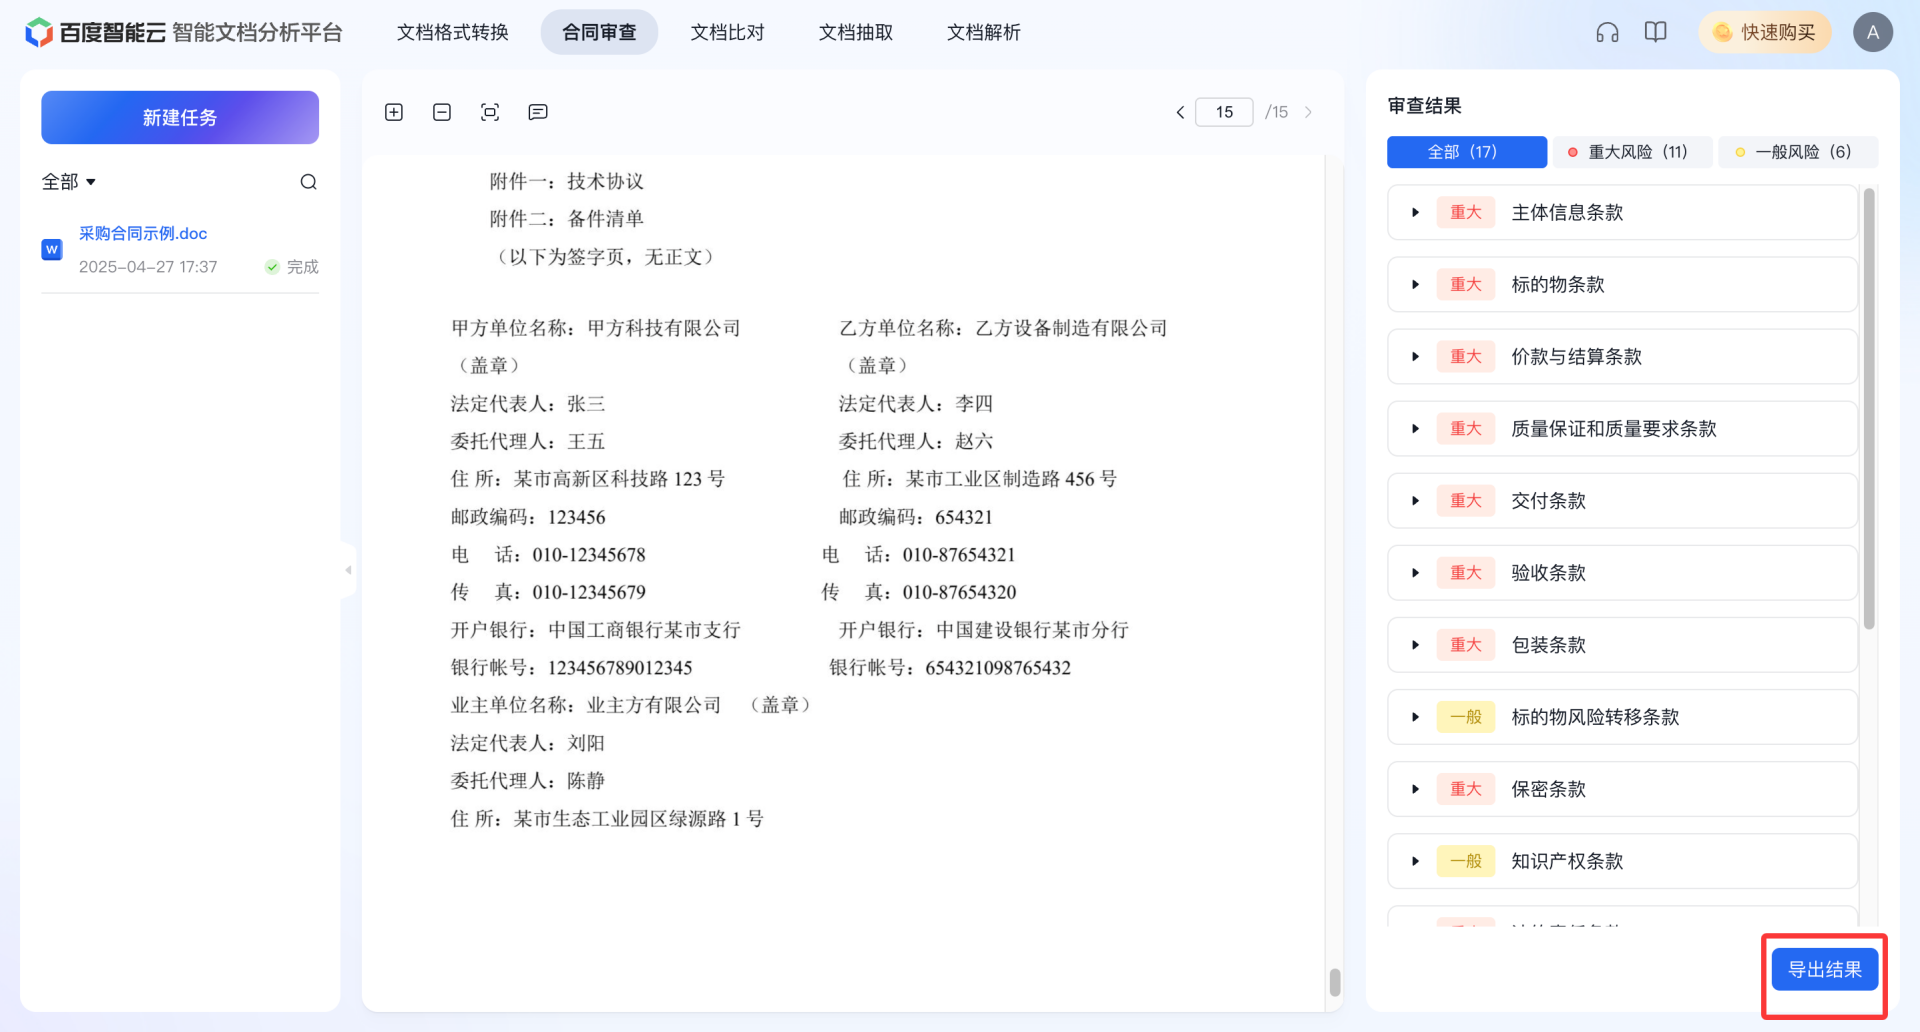Filter by 一般风险 (6)
Screen dimensions: 1920x1032
pos(1798,152)
